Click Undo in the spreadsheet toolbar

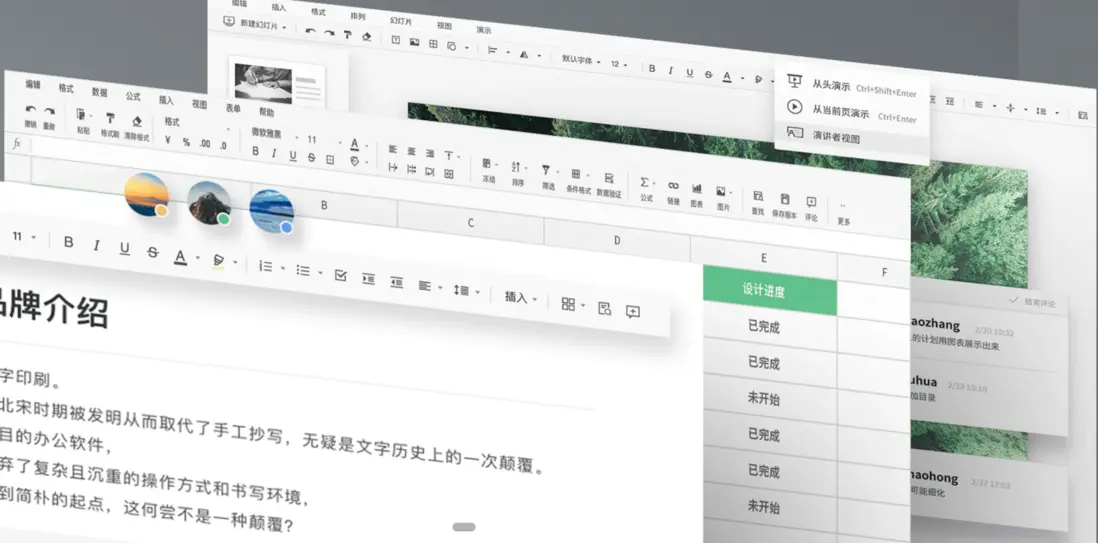[x=30, y=115]
